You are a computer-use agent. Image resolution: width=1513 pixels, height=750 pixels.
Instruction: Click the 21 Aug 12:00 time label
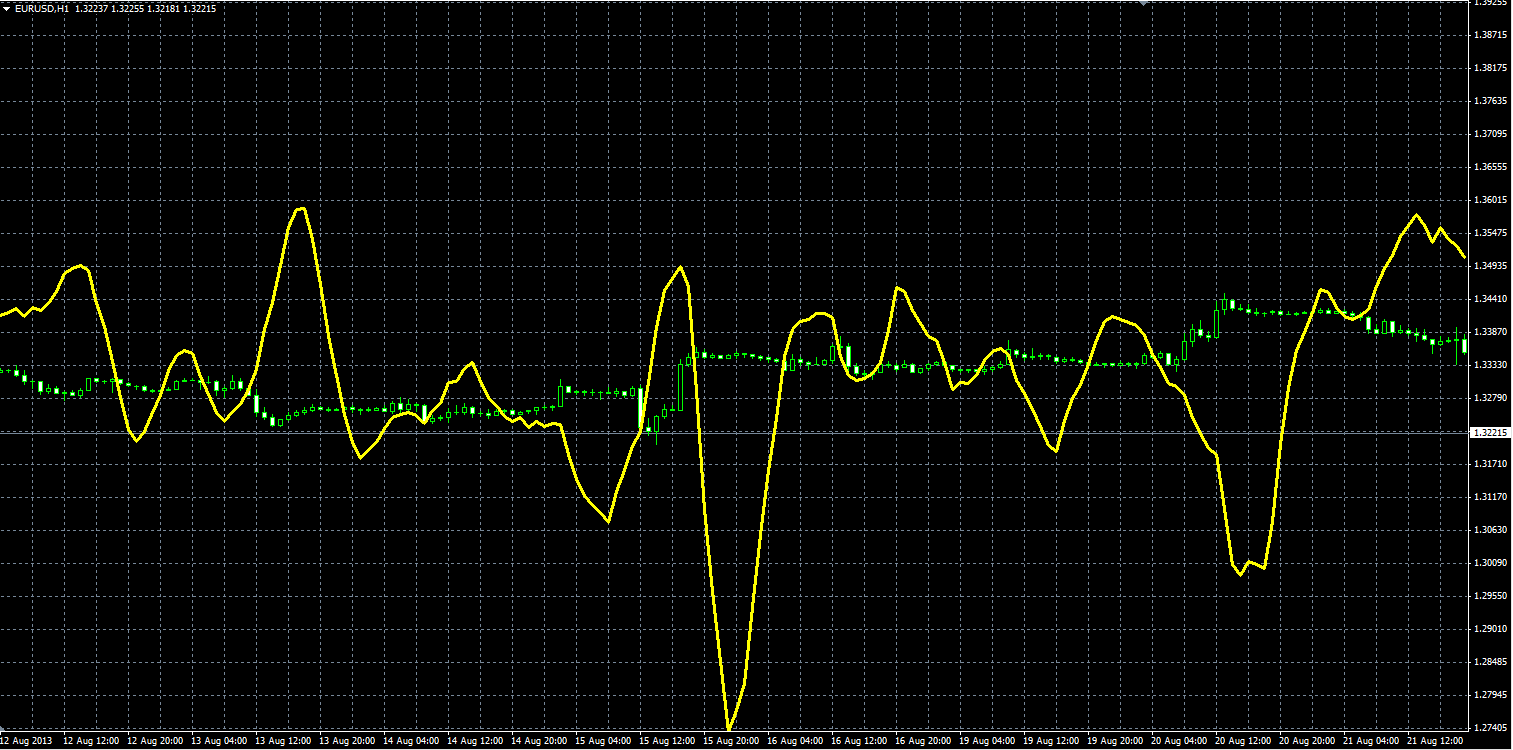[1435, 741]
